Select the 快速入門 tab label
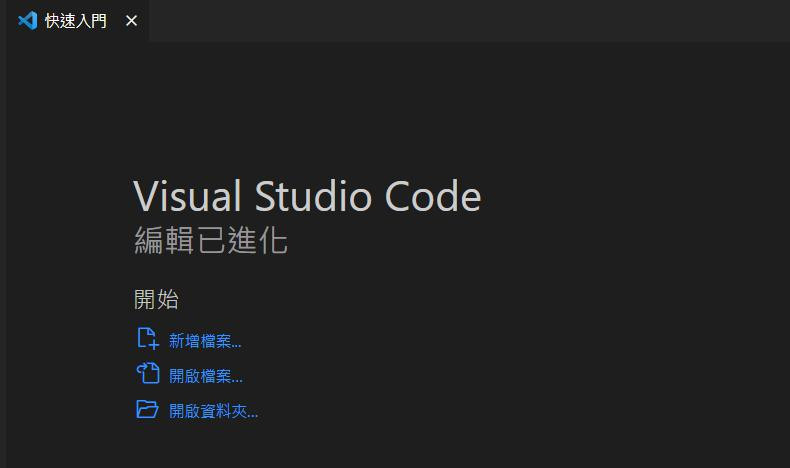Image resolution: width=790 pixels, height=468 pixels. [76, 21]
